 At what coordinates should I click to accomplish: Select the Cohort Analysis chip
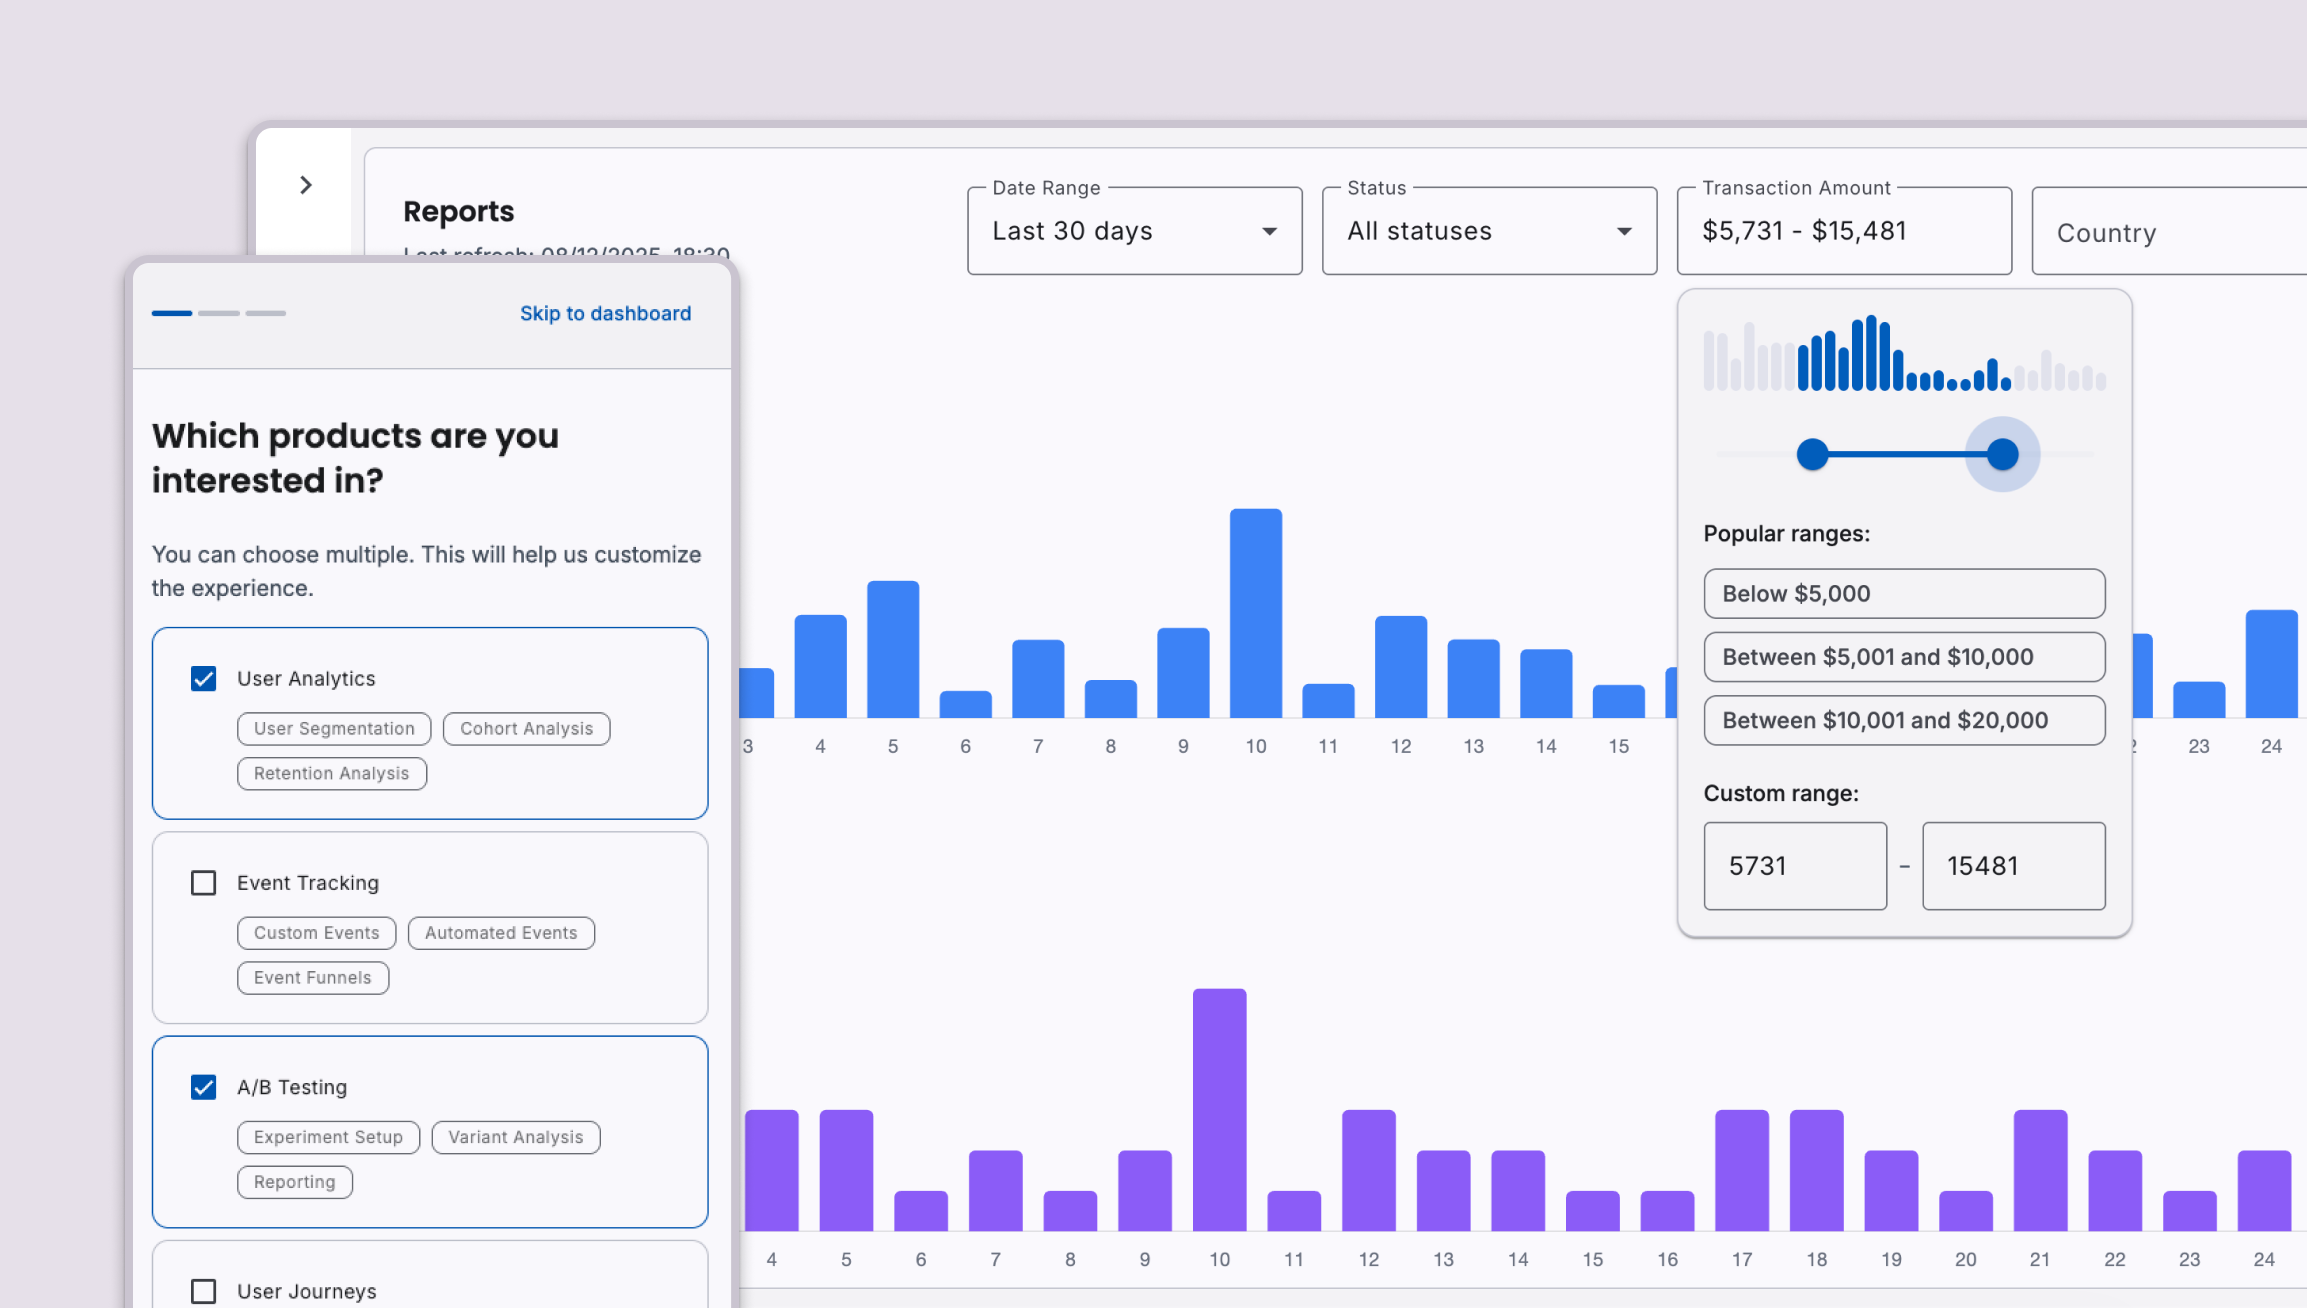(526, 728)
